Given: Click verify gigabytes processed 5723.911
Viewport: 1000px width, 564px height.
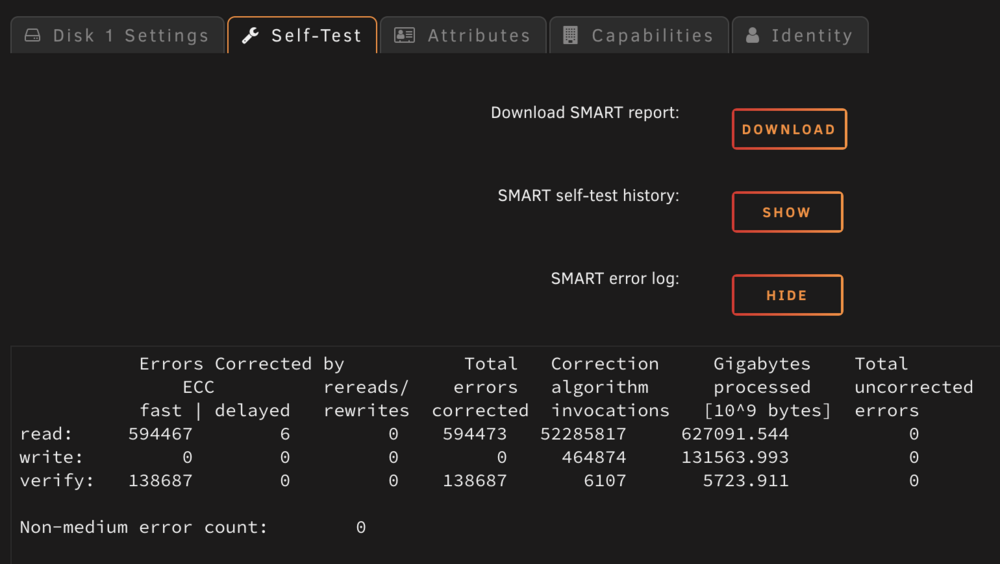Looking at the screenshot, I should [x=746, y=480].
